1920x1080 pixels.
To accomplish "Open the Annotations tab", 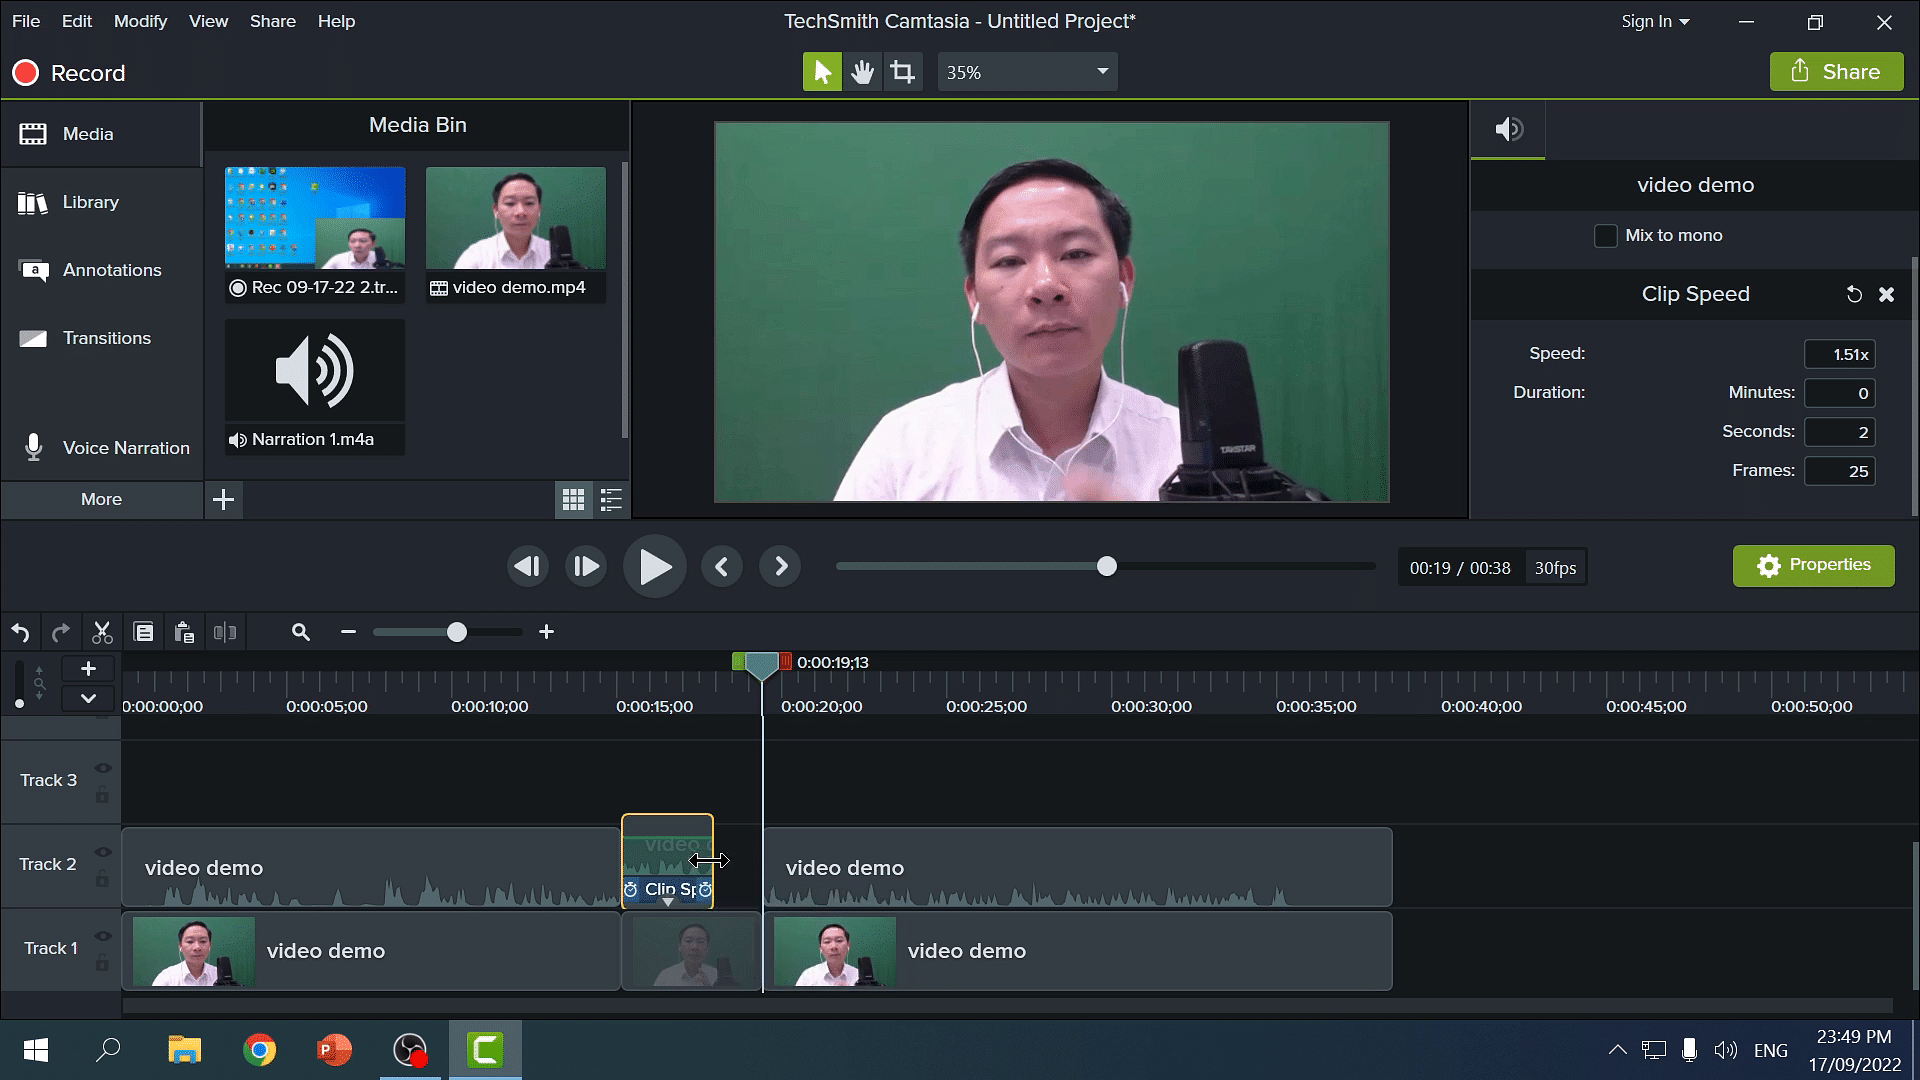I will click(x=101, y=270).
